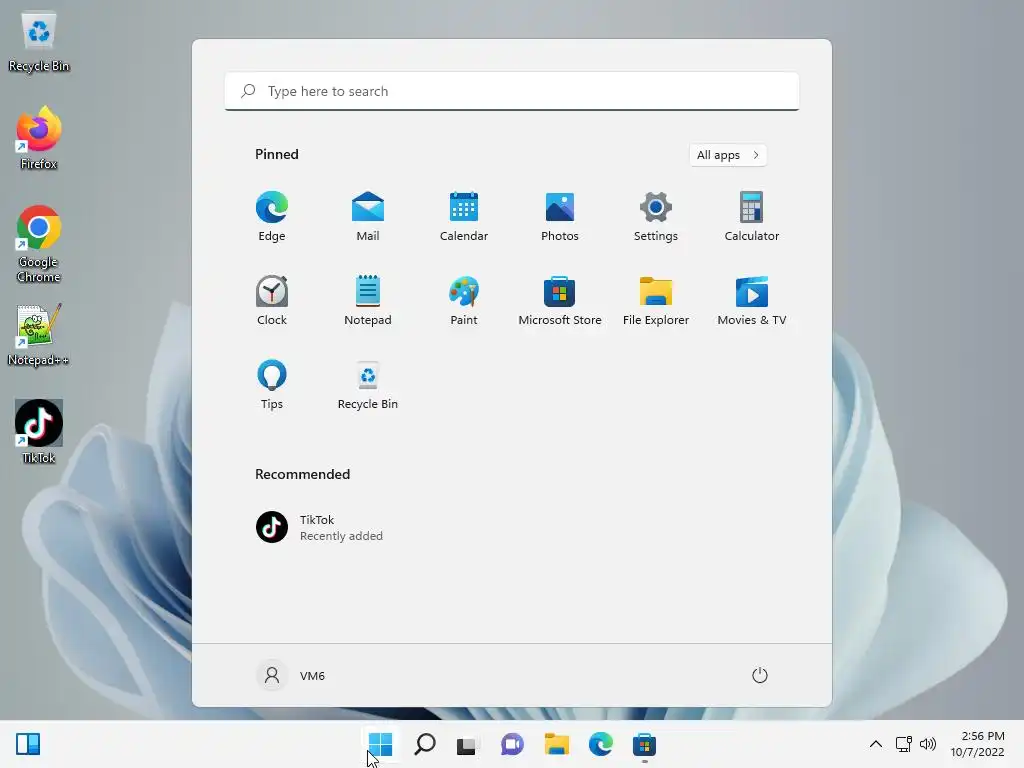Select the Google Chrome desktop shortcut
The image size is (1024, 768).
(39, 244)
